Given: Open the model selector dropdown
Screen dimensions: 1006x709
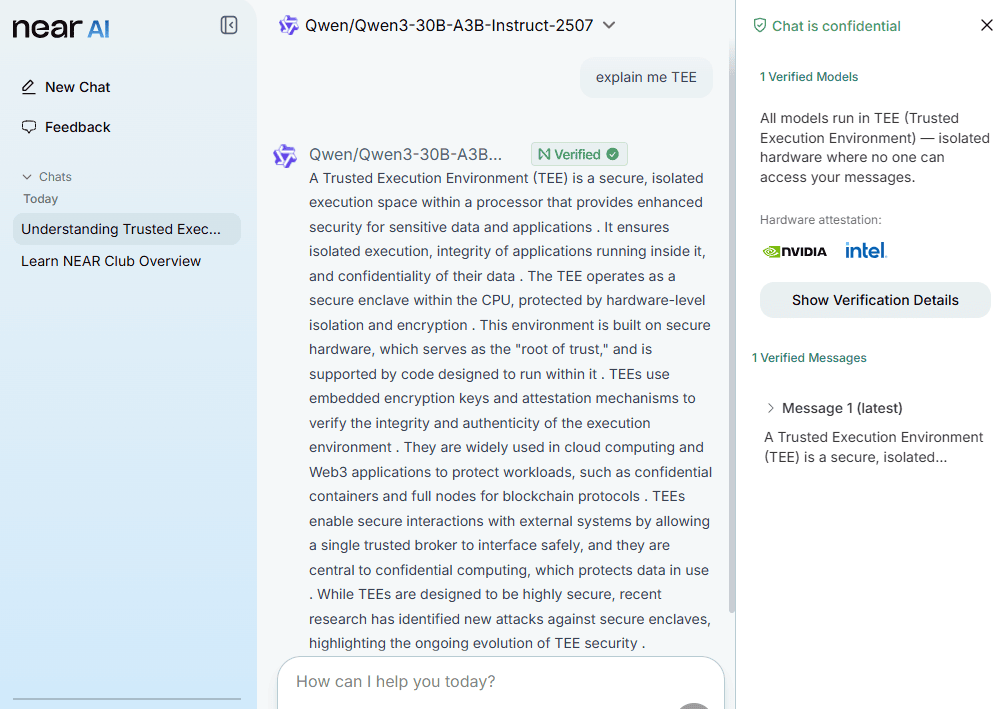Looking at the screenshot, I should tap(609, 25).
